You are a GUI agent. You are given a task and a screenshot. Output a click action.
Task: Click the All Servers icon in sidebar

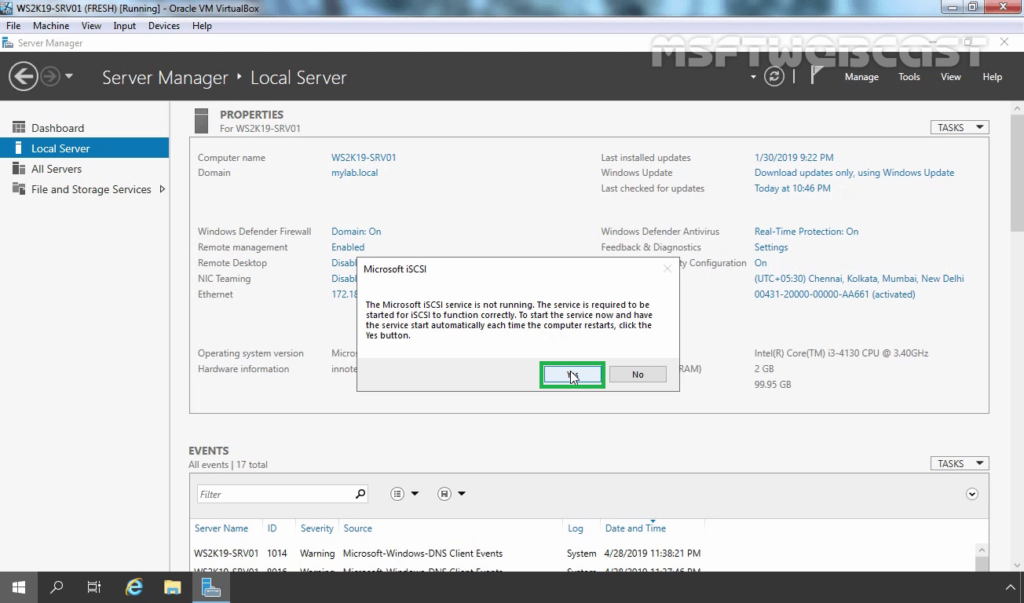click(x=18, y=168)
